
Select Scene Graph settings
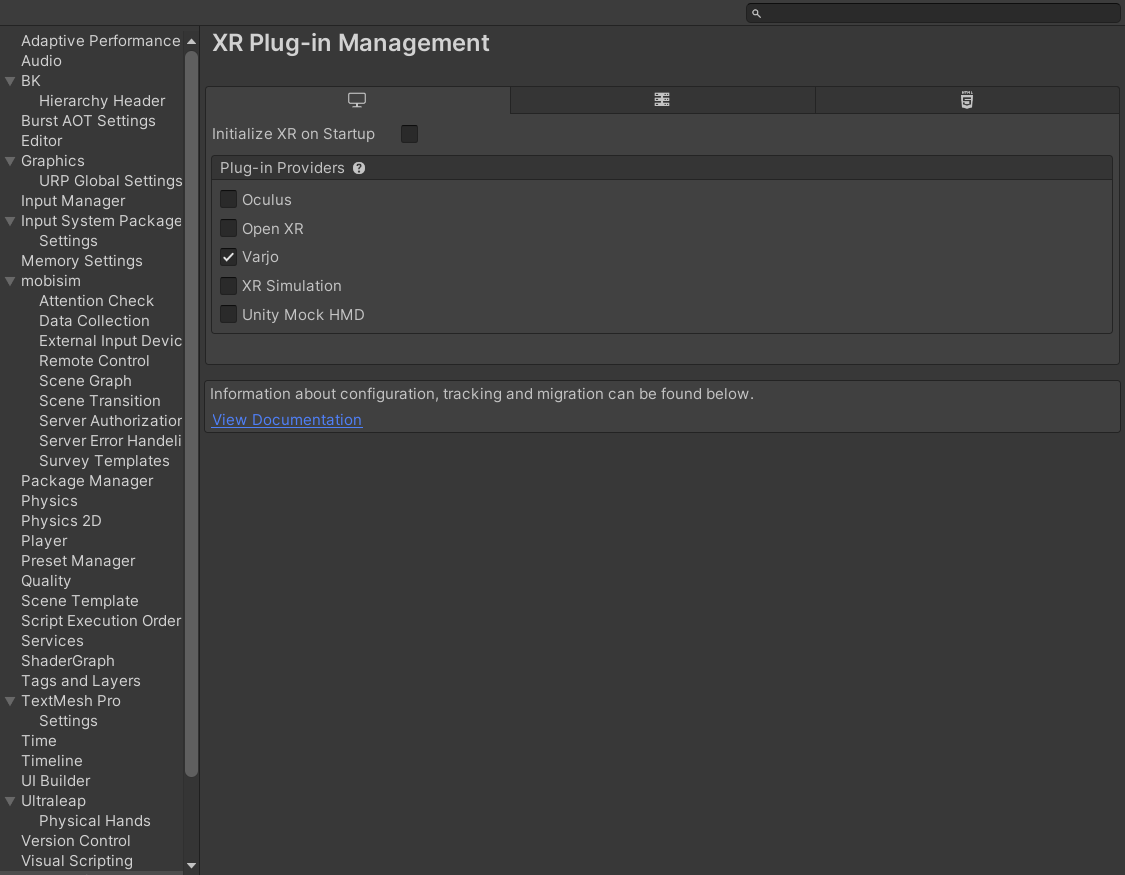[85, 381]
